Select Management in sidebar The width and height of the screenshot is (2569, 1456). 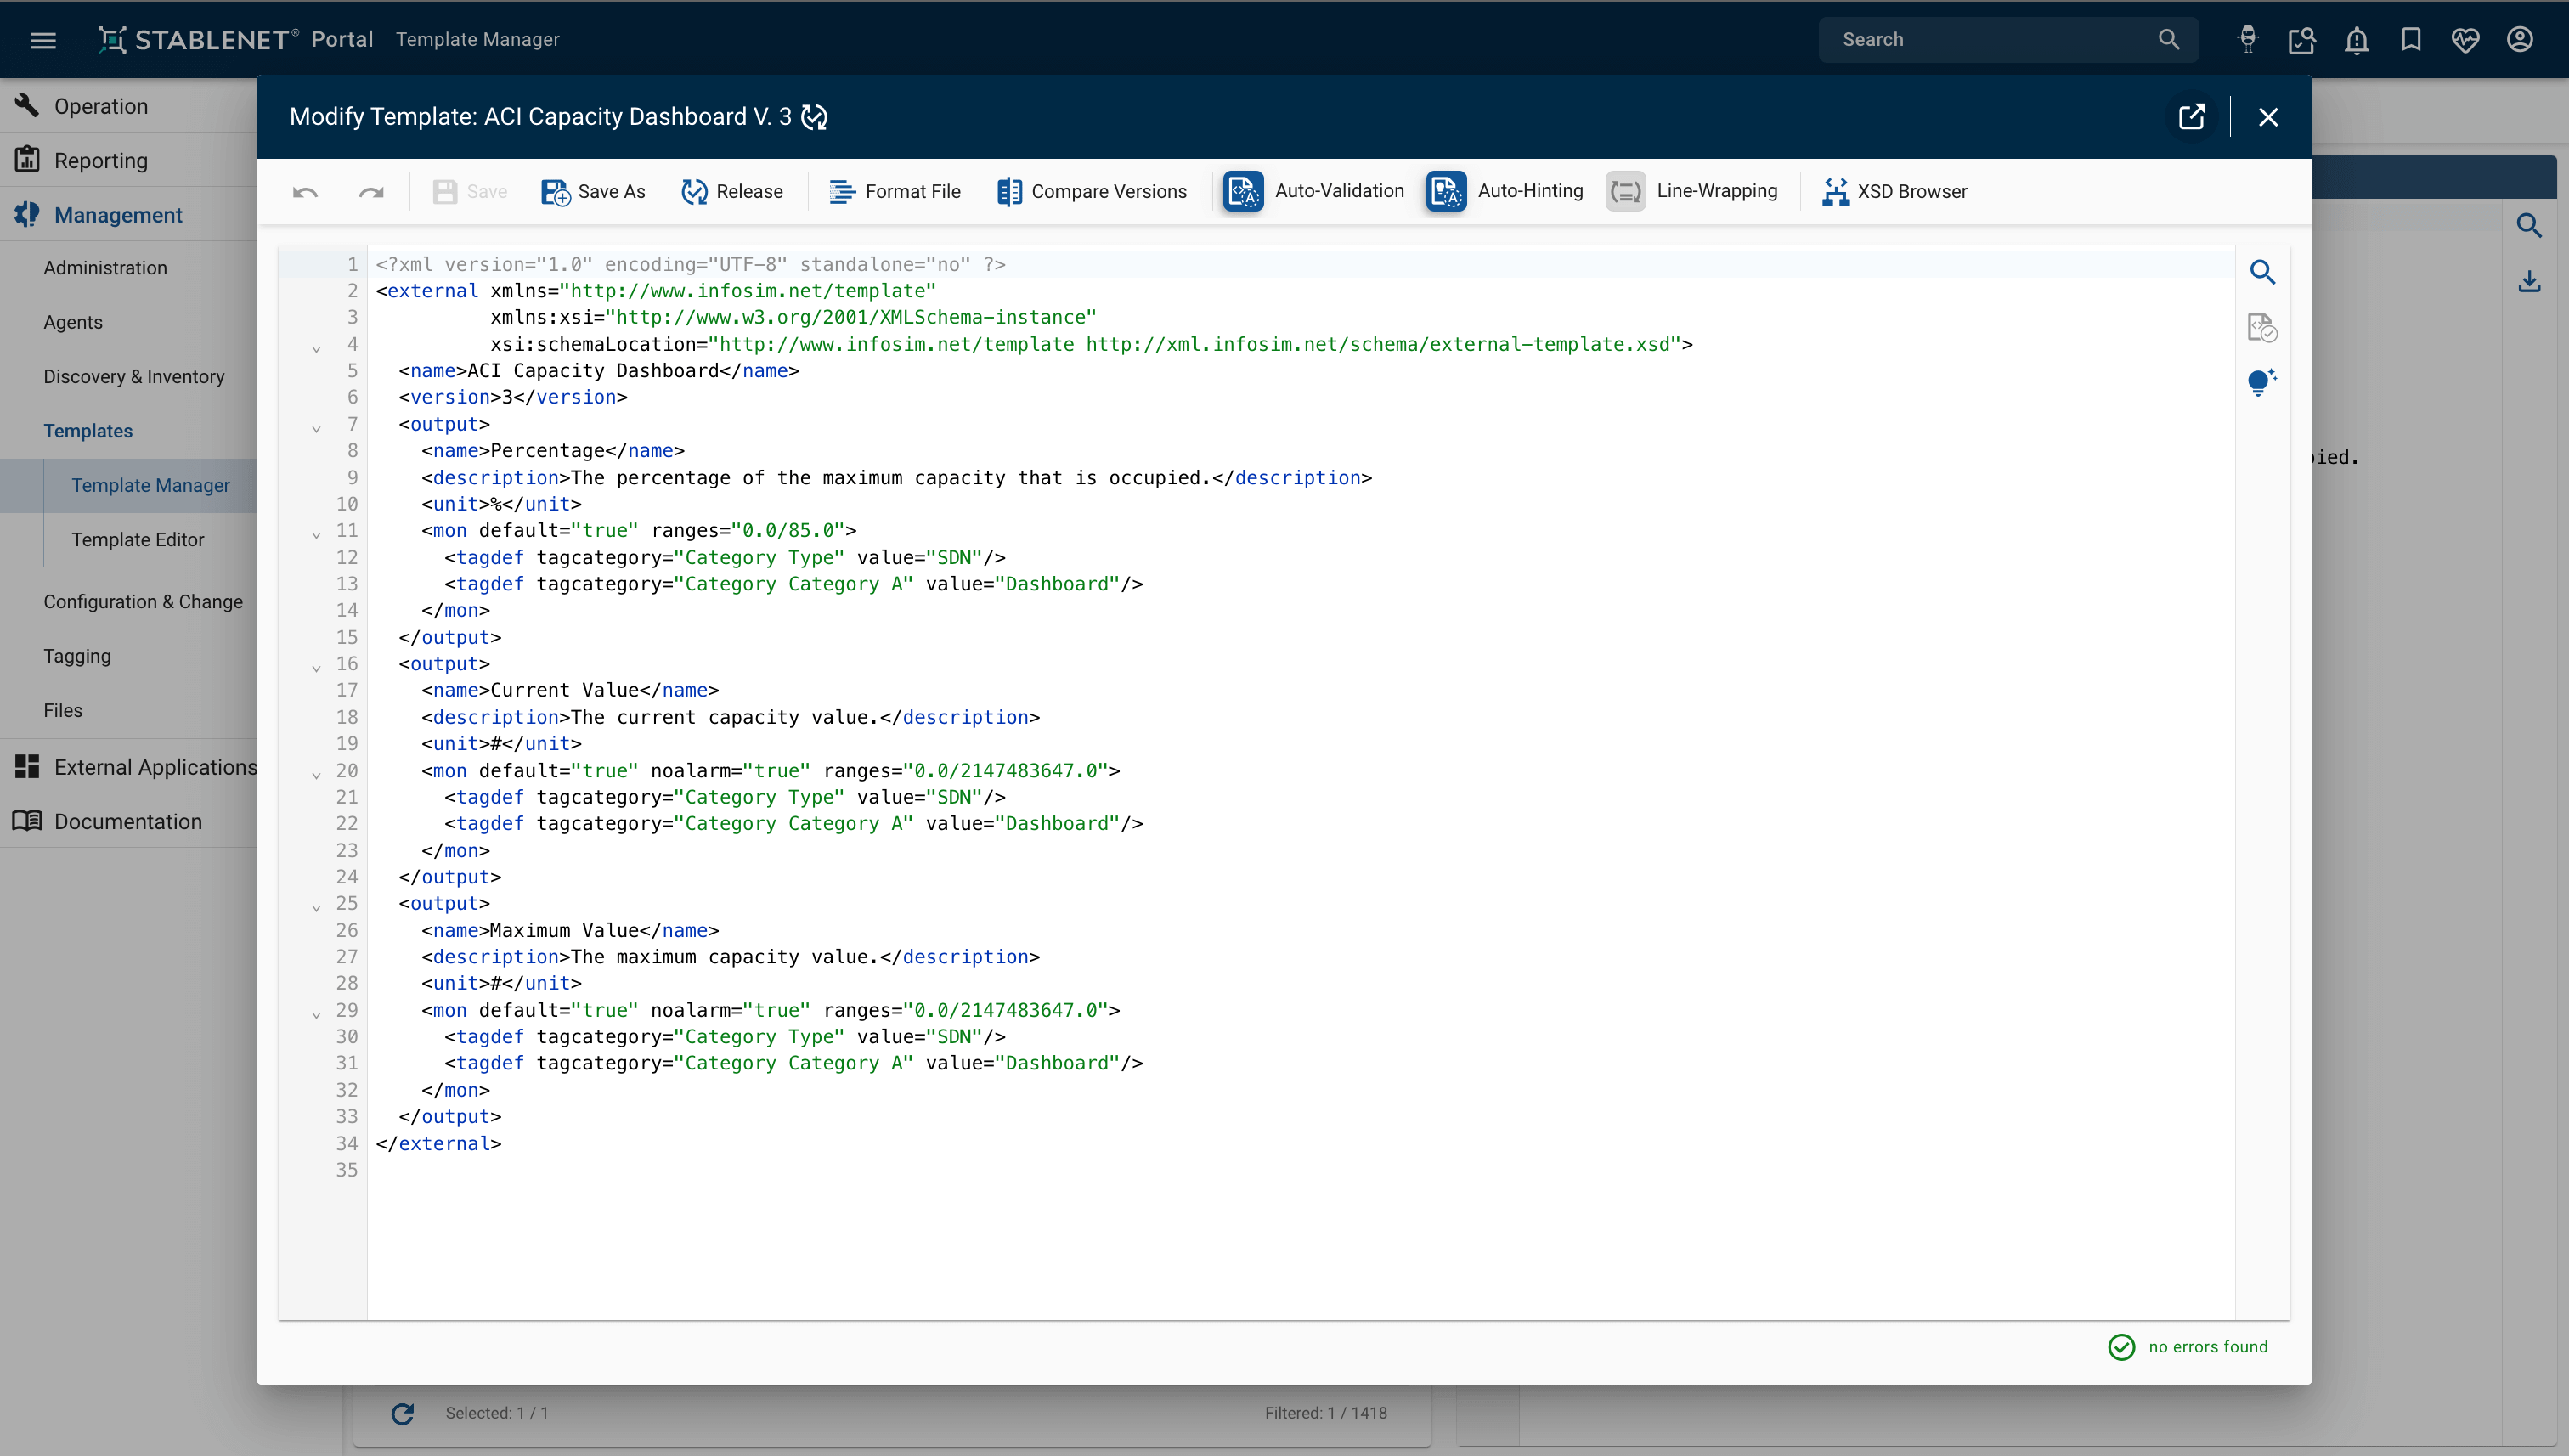point(128,214)
